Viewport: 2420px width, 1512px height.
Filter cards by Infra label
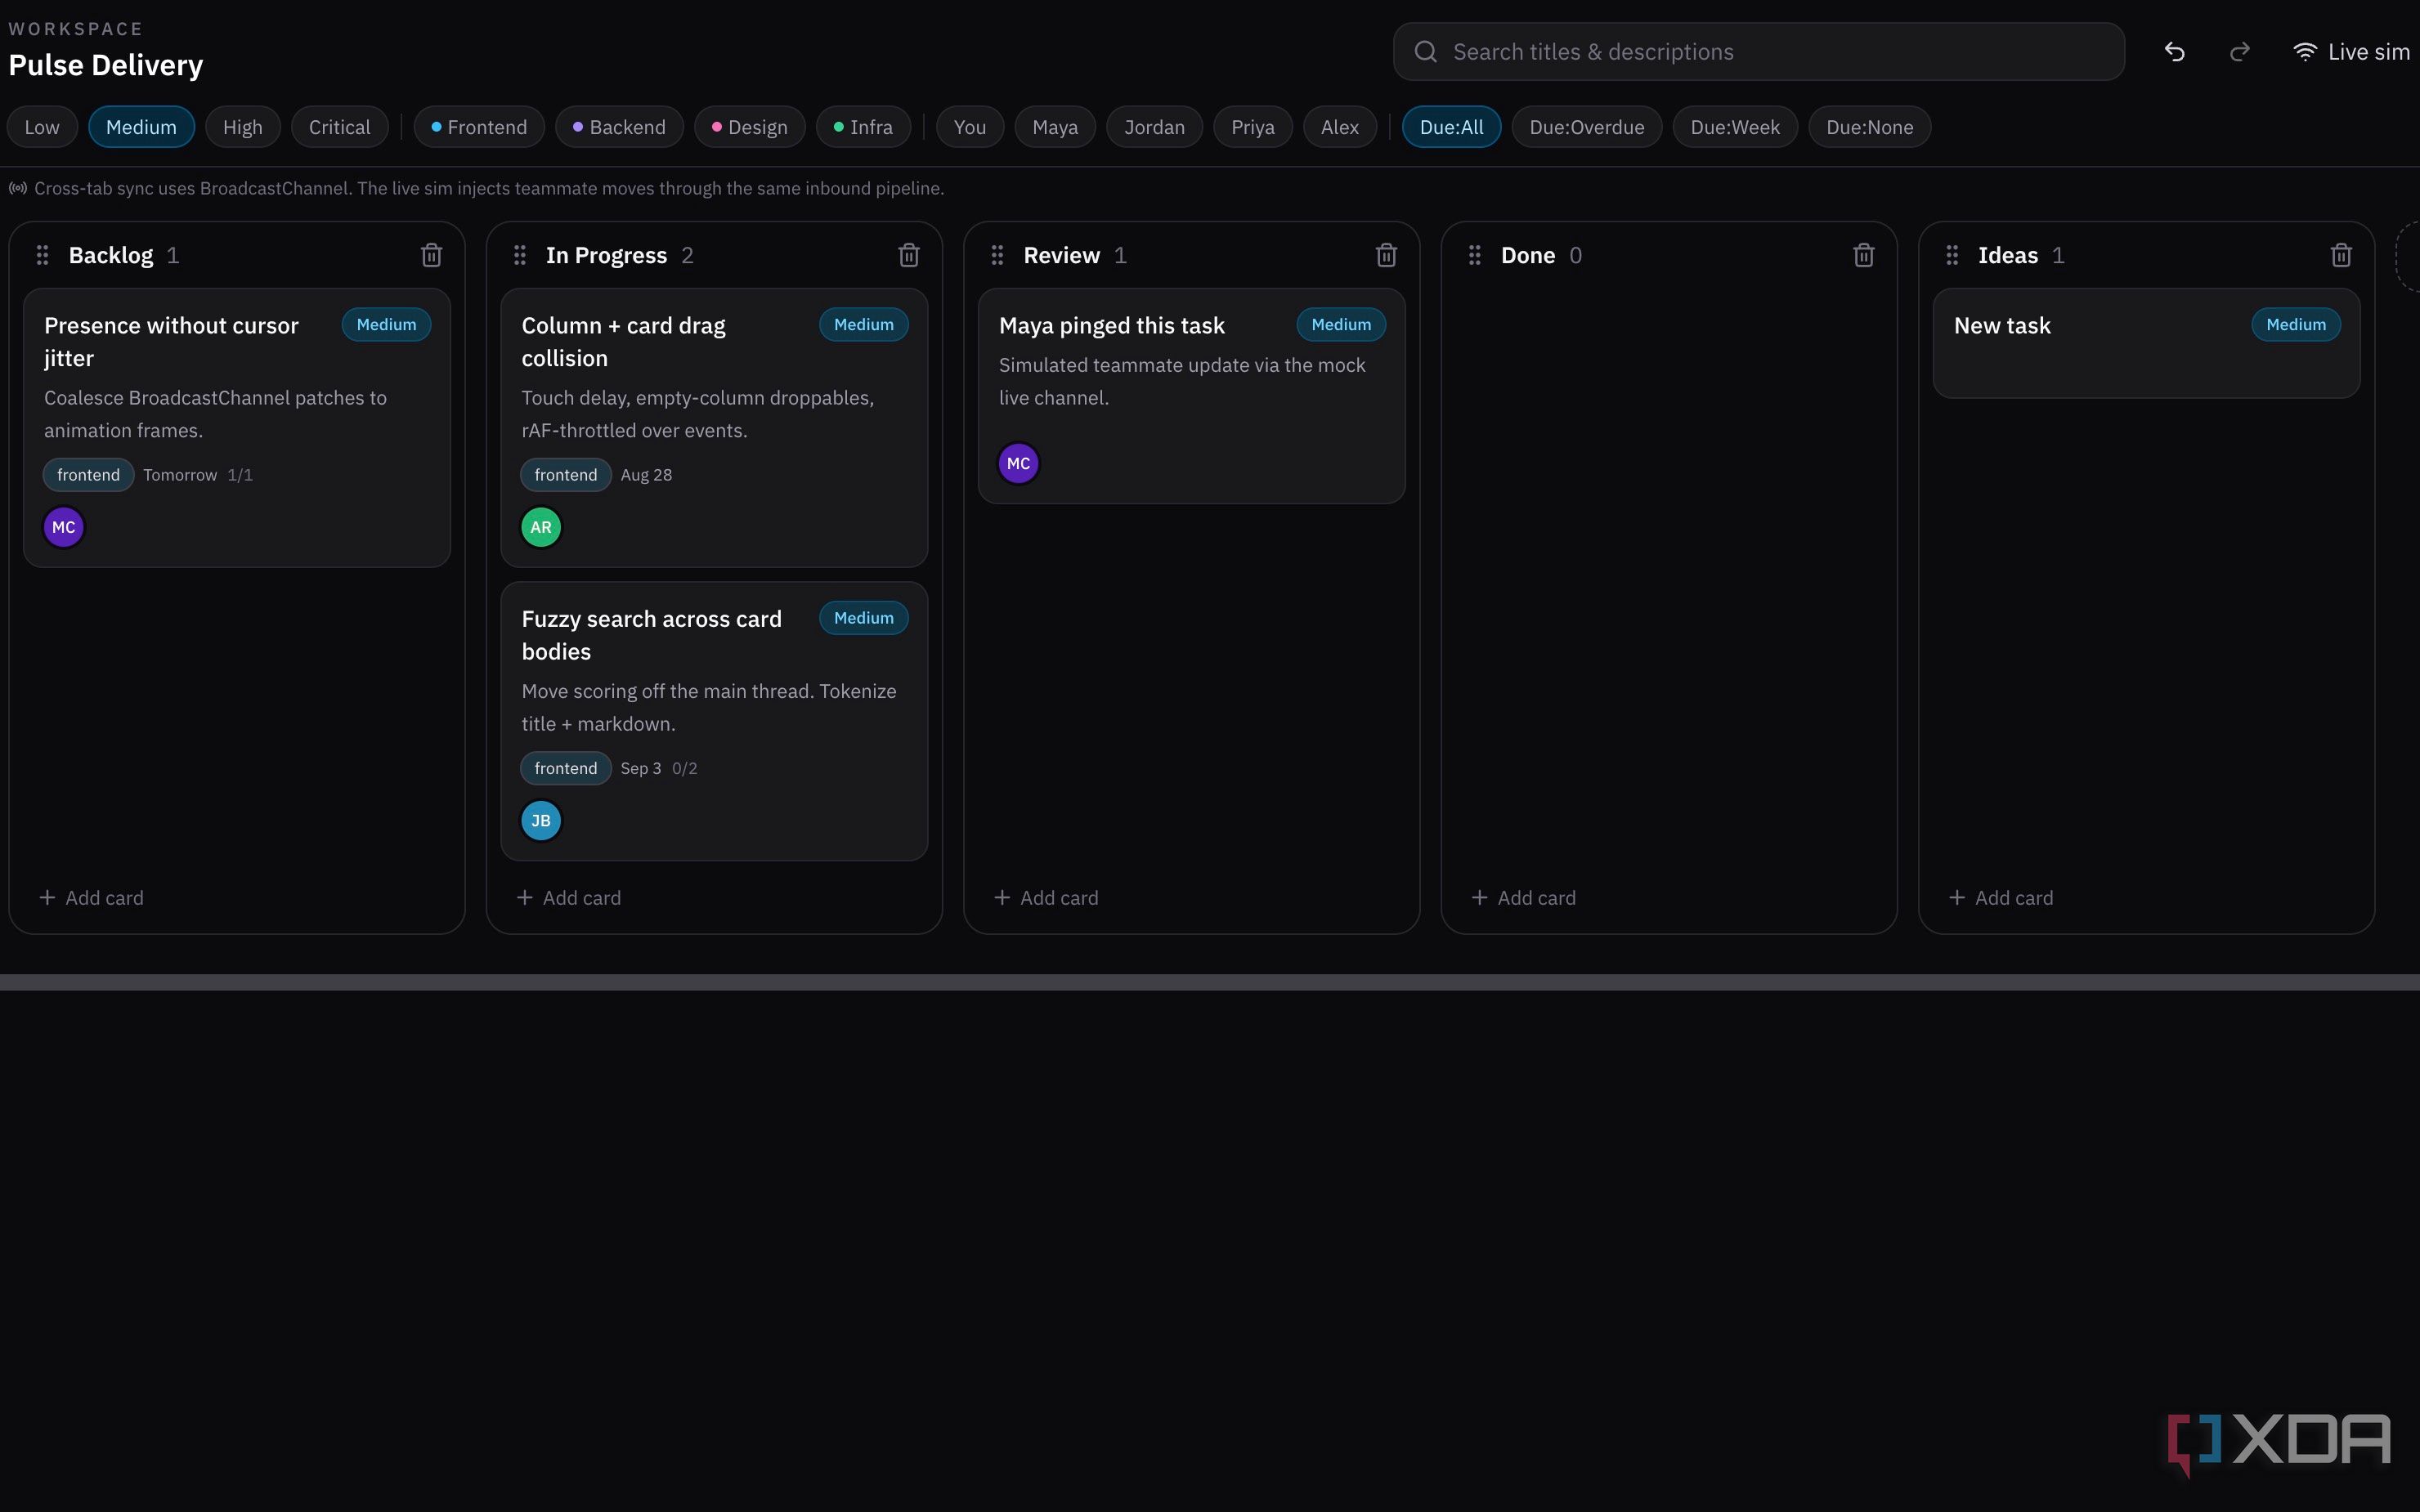click(863, 127)
